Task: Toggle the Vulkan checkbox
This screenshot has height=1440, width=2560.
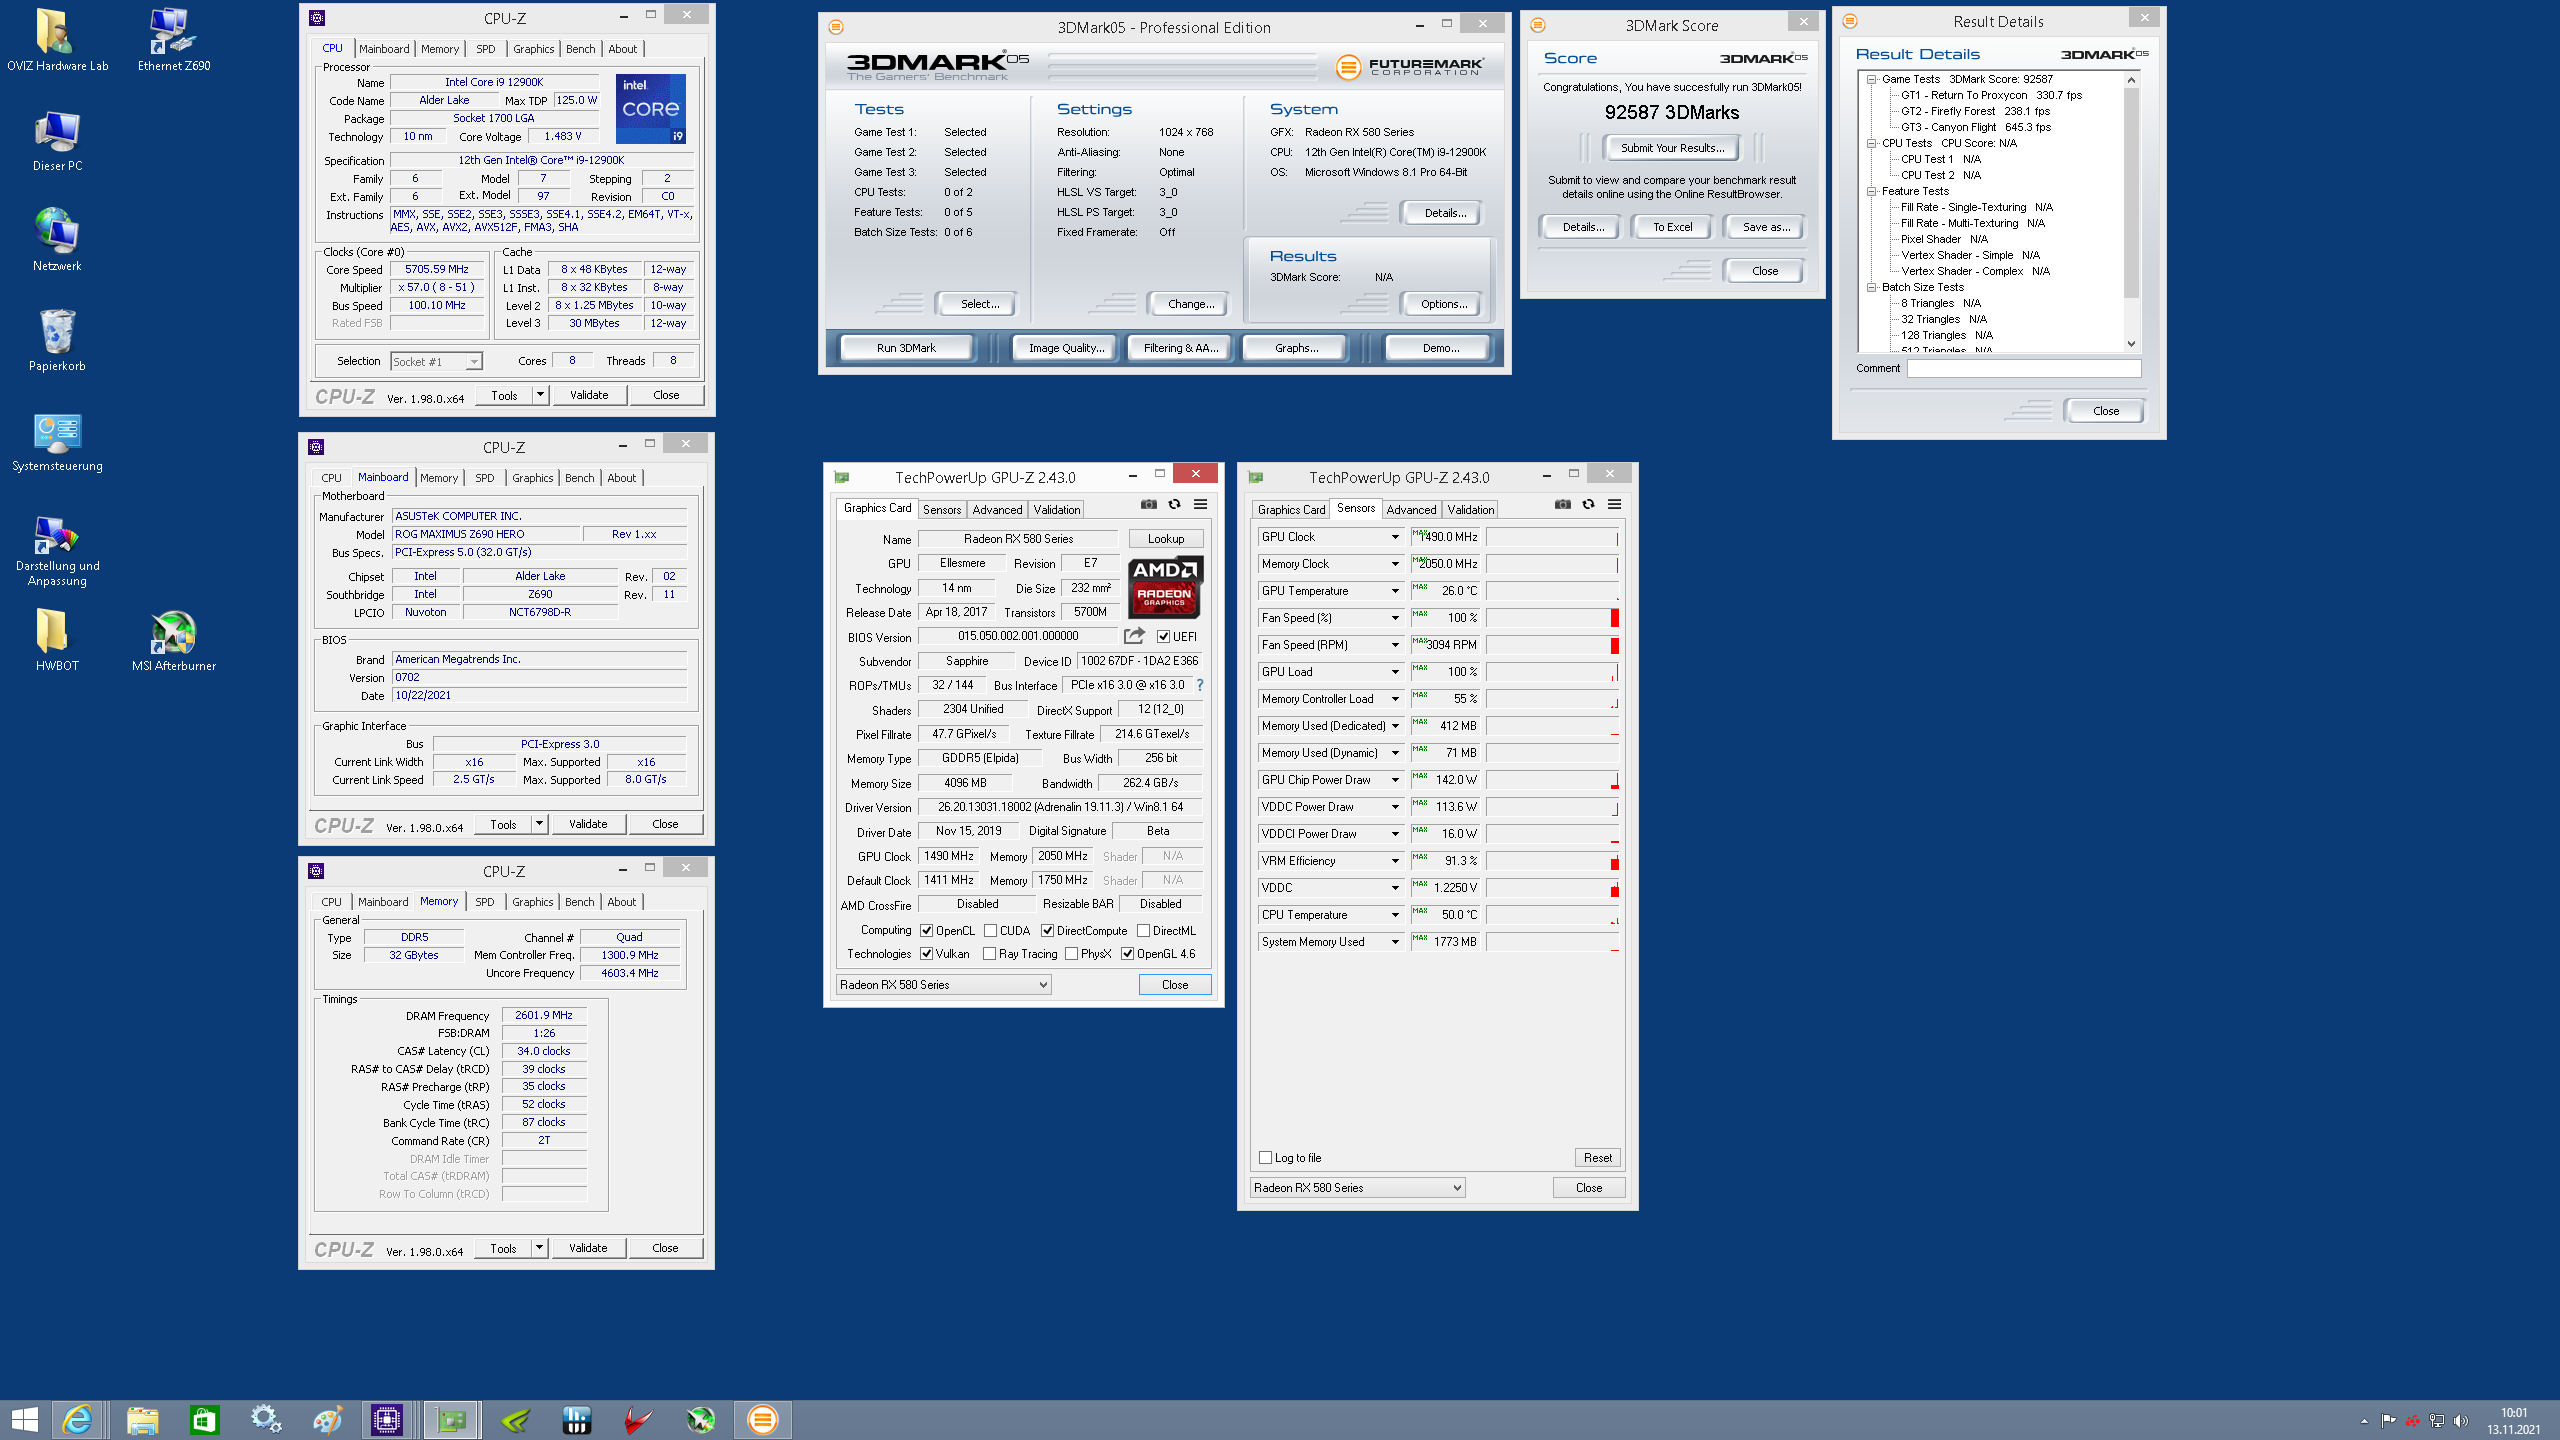Action: click(927, 954)
